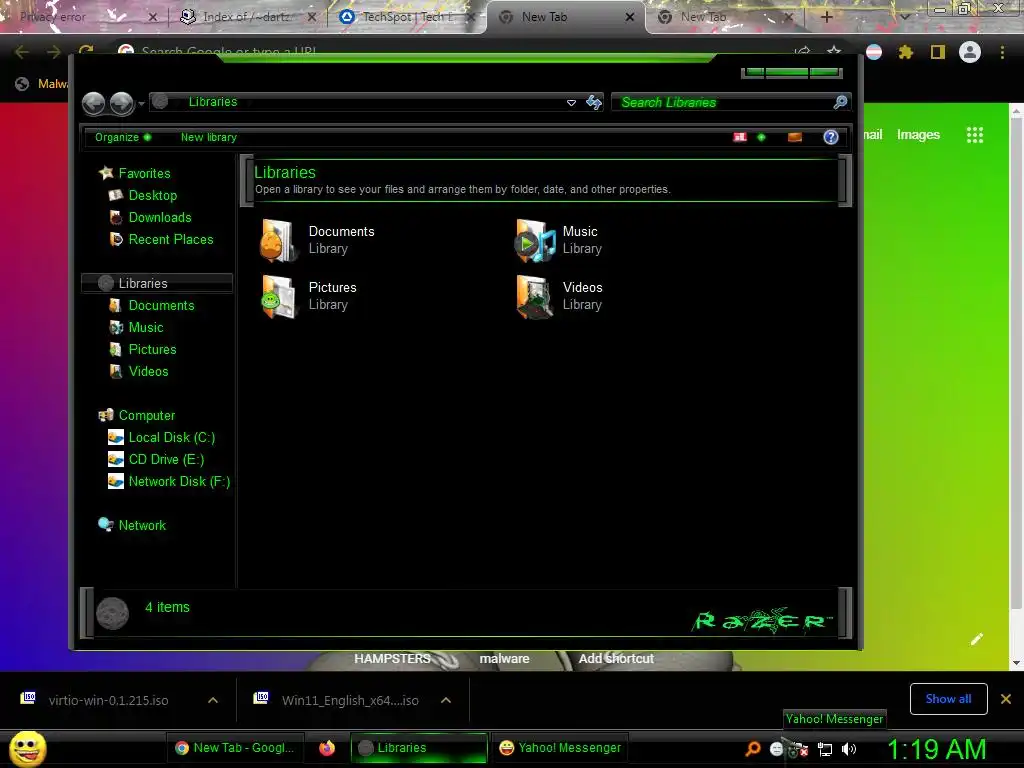The width and height of the screenshot is (1024, 768).
Task: Click the "4 items" status text
Action: [167, 607]
